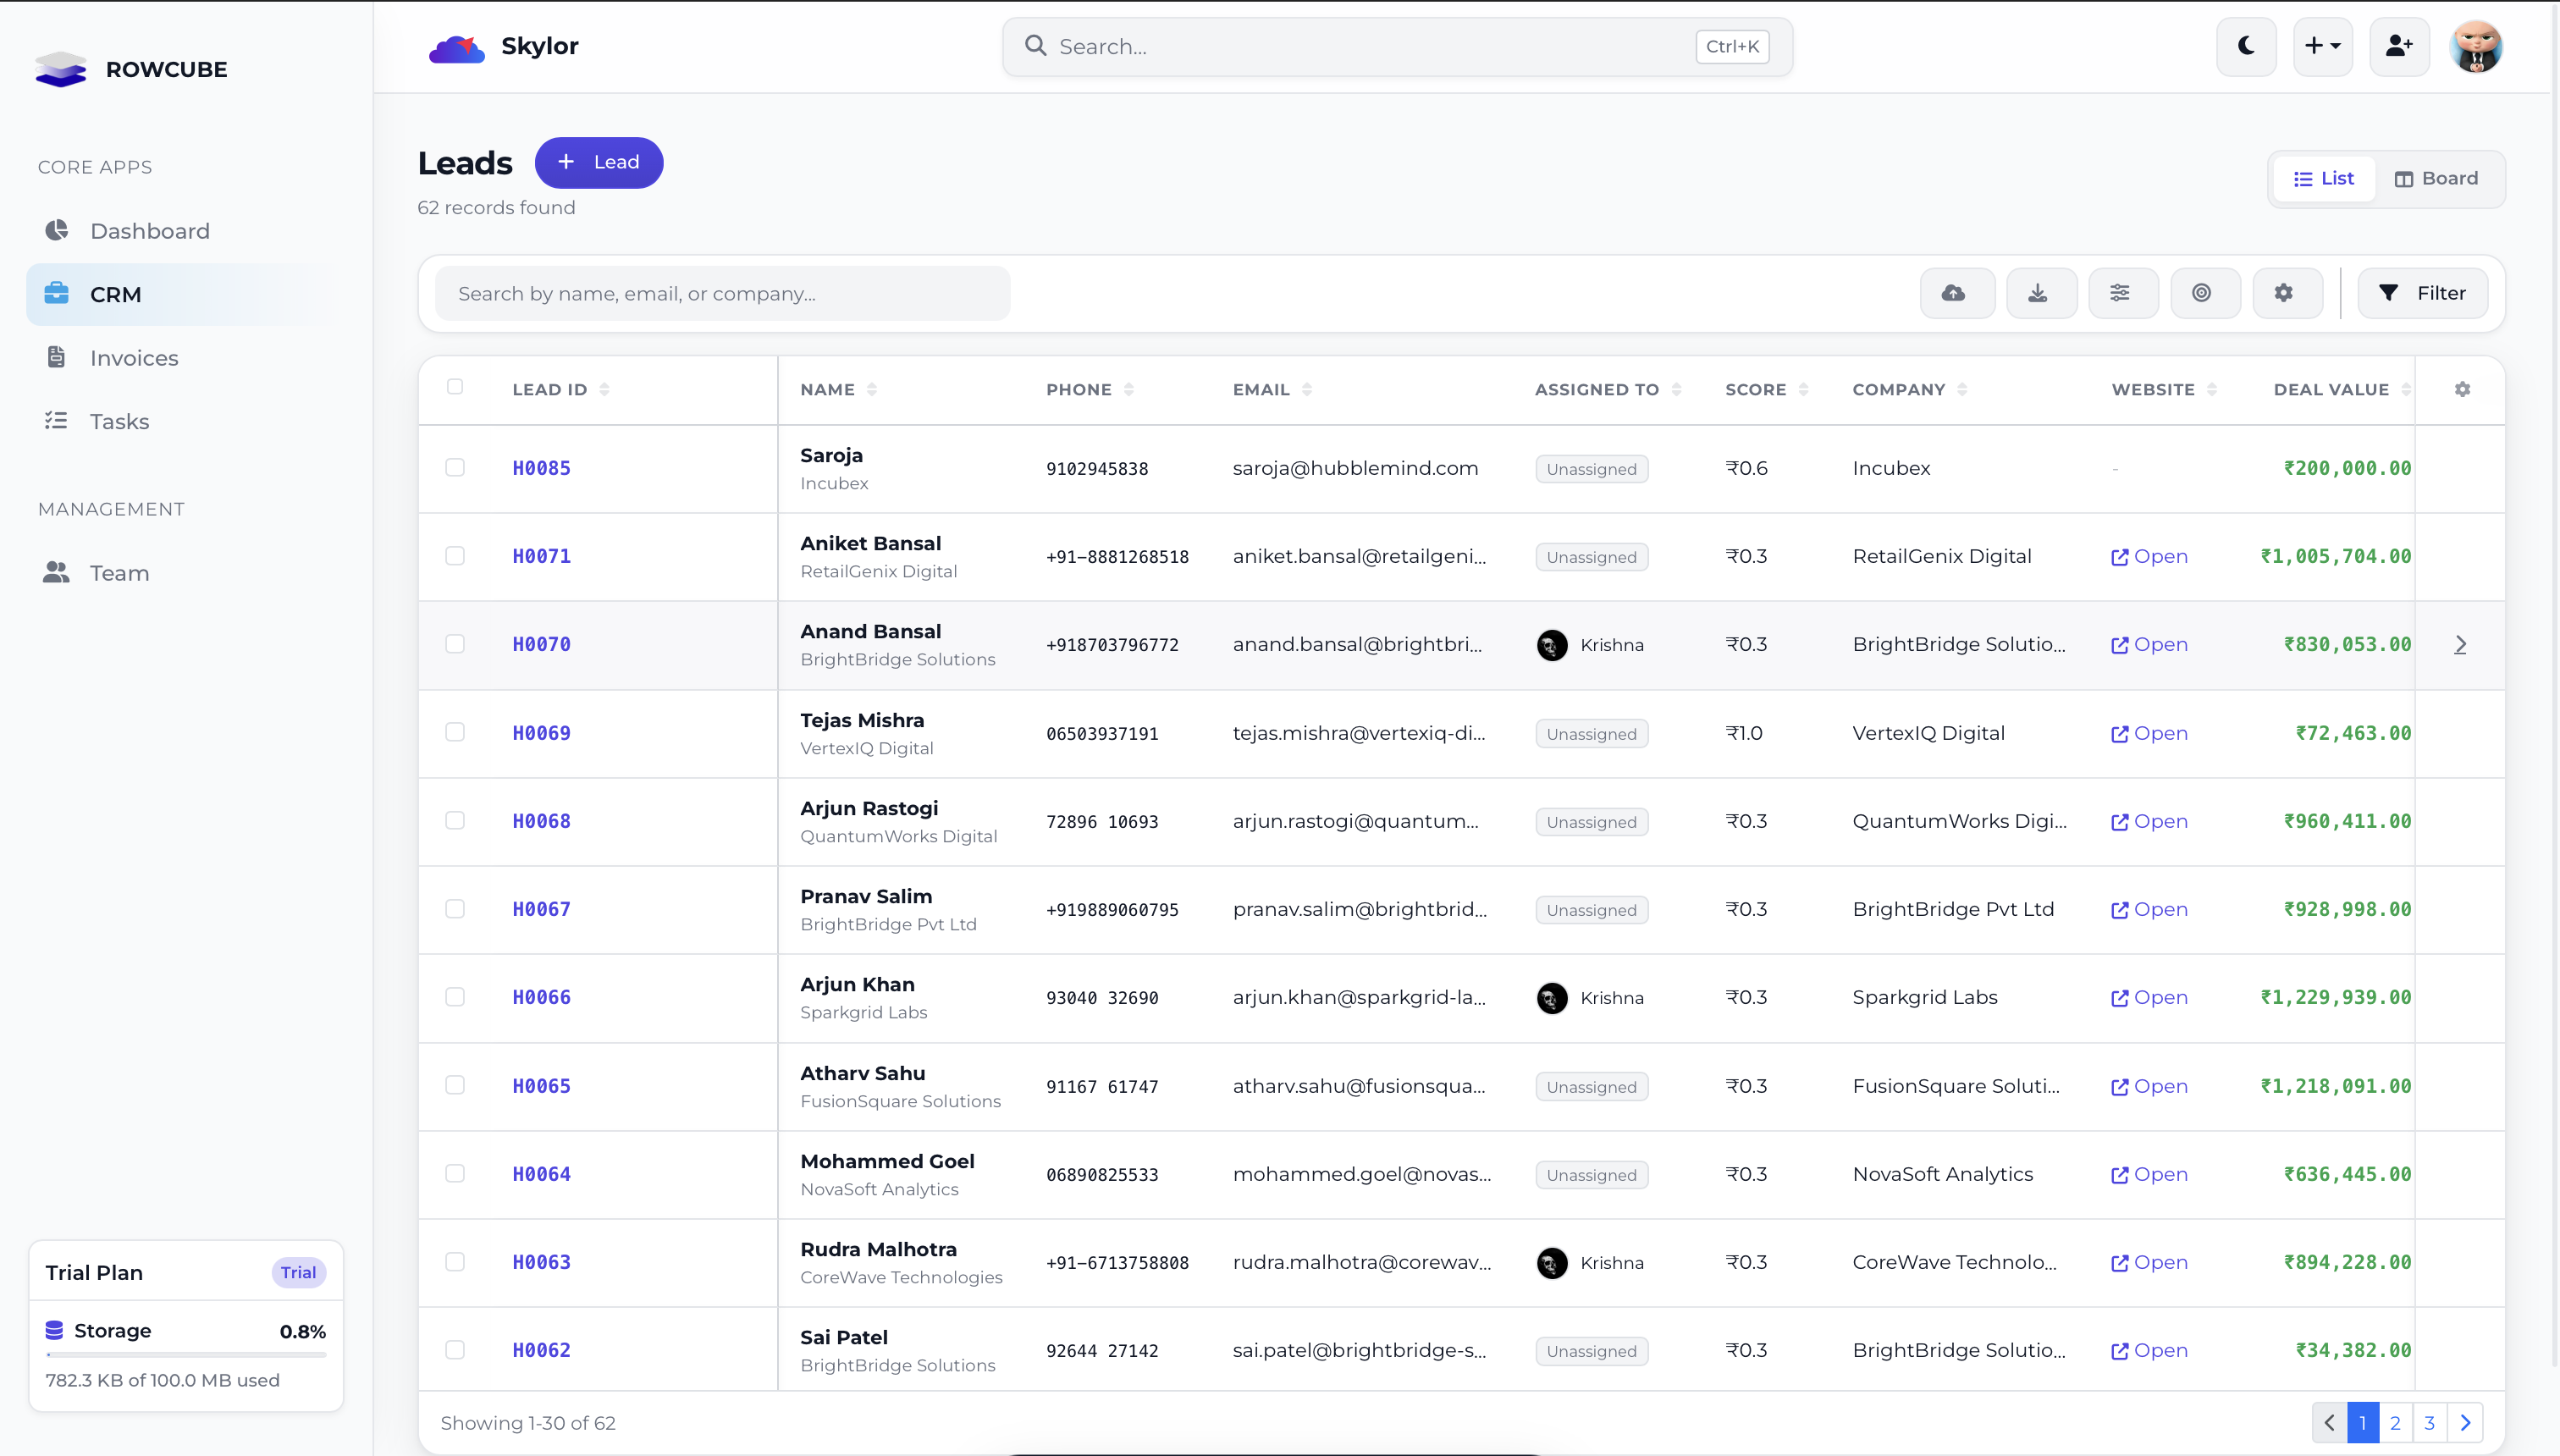Open the cloud upload import tool
The image size is (2560, 1456).
click(x=1957, y=292)
